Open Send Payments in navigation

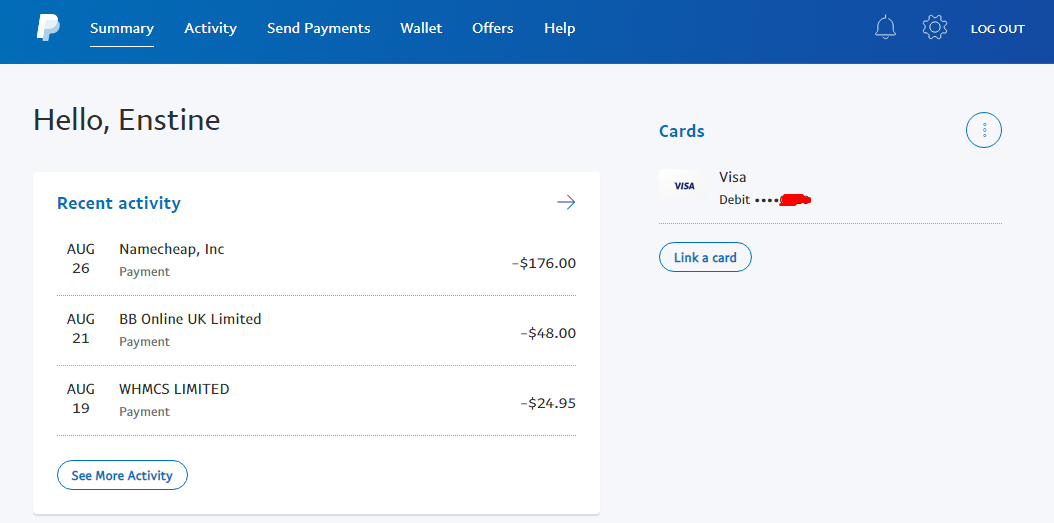coord(319,28)
